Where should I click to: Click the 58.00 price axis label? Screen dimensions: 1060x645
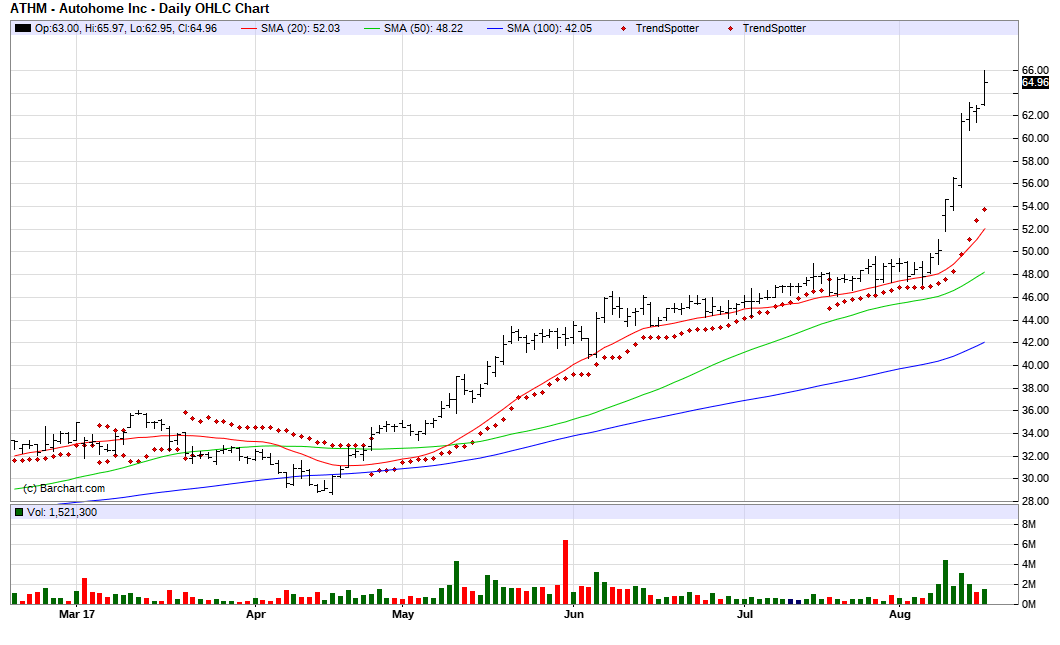pos(1035,161)
